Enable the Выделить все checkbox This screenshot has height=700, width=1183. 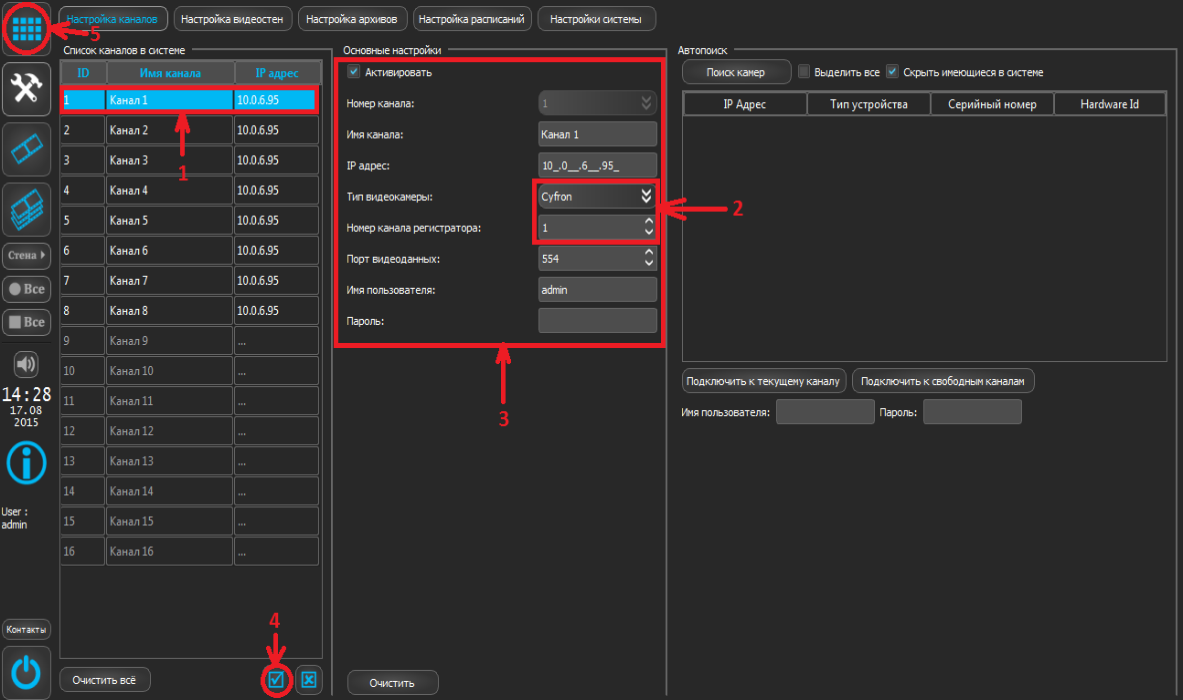(x=804, y=73)
